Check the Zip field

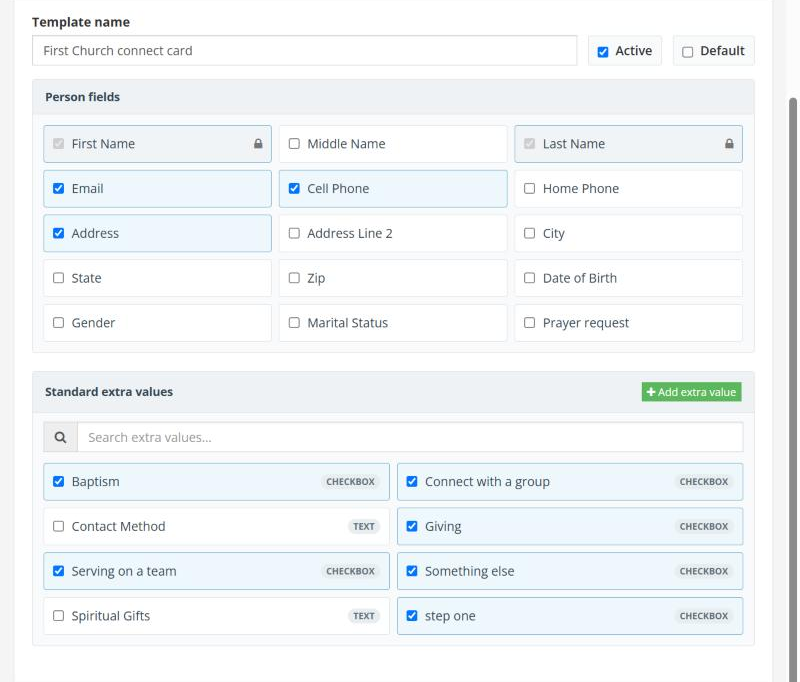click(x=294, y=278)
